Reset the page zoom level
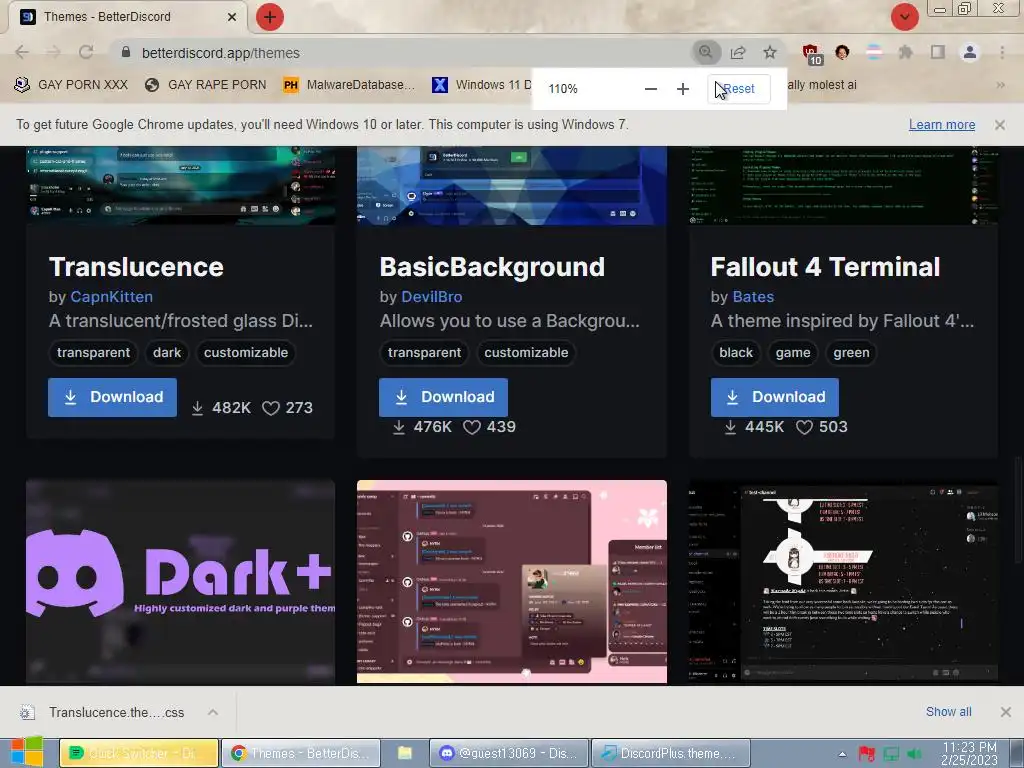Viewport: 1024px width, 768px height. click(739, 89)
